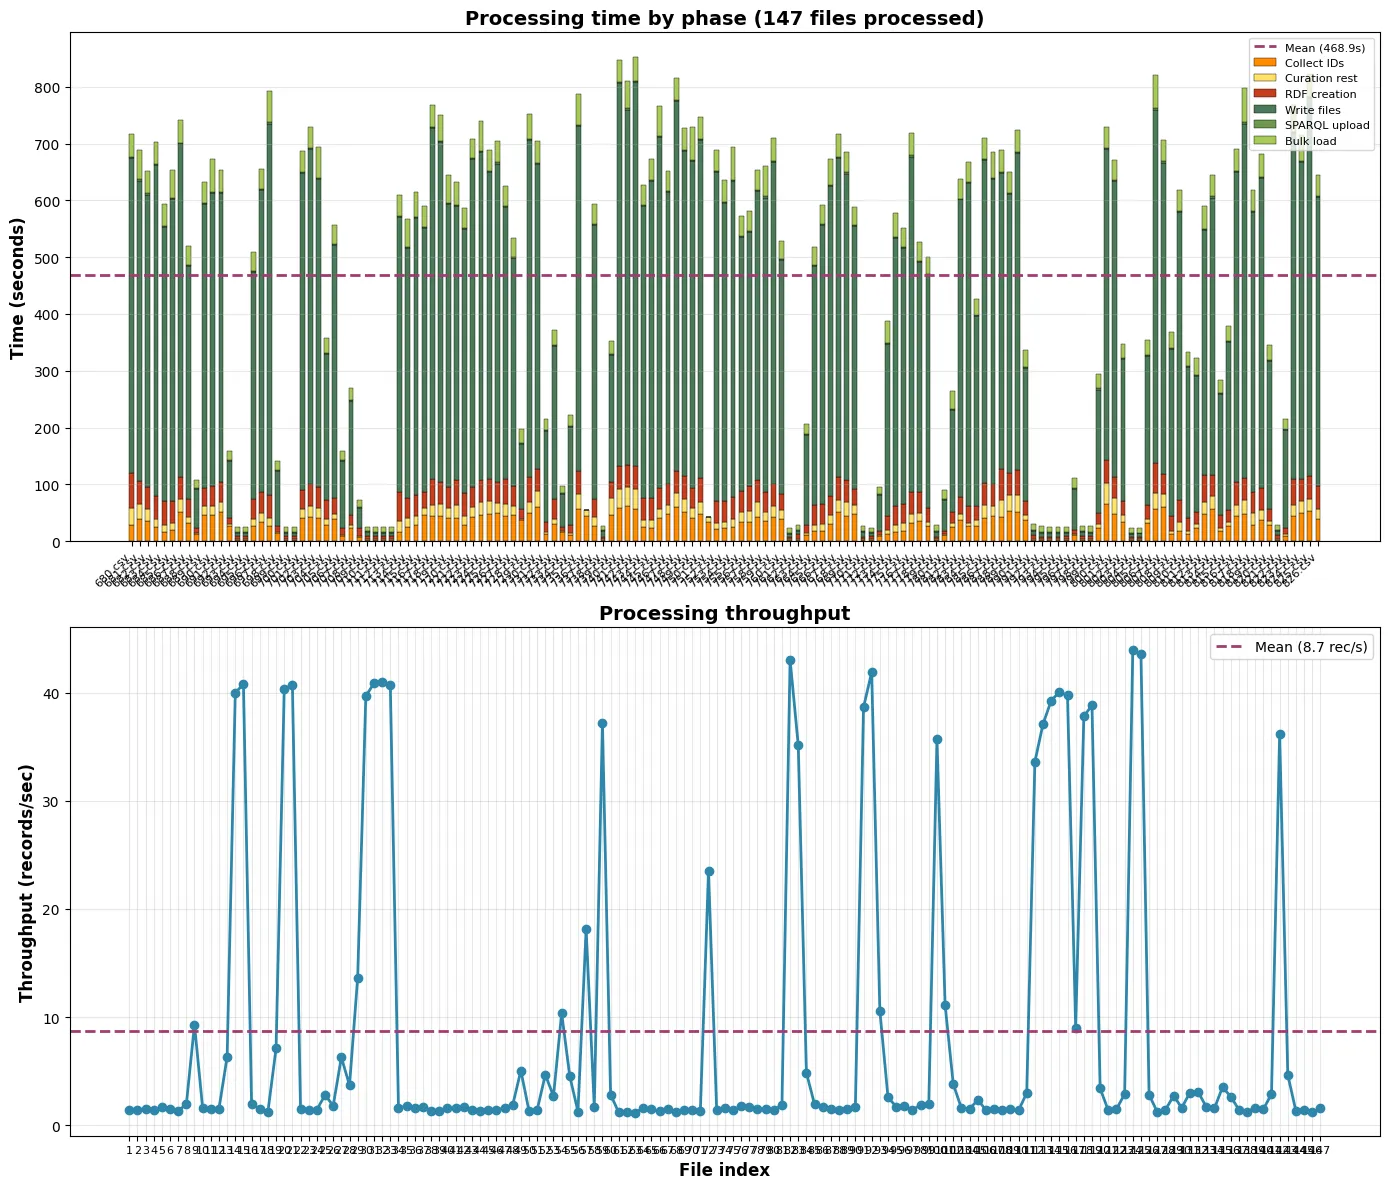Select the 'Processing throughput' chart title
The height and width of the screenshot is (1189, 1389).
click(x=724, y=613)
